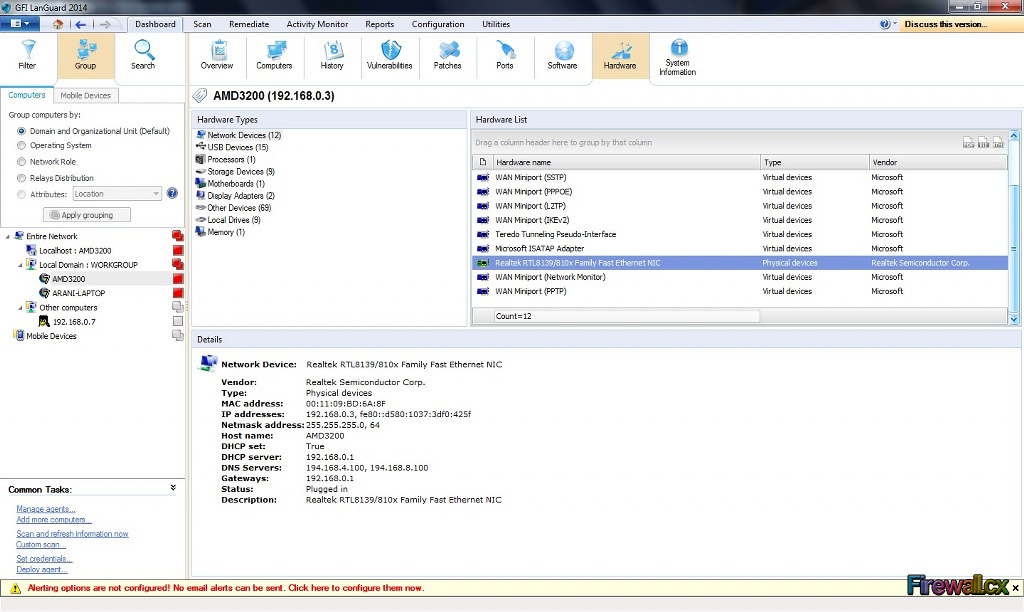Viewport: 1024px width, 612px height.
Task: Switch to the Computers tab
Action: (27, 95)
